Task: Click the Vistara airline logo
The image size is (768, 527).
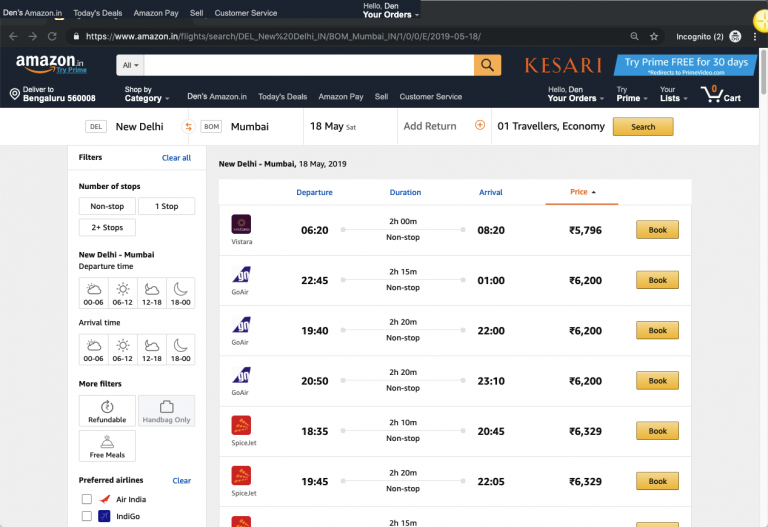Action: pos(241,224)
